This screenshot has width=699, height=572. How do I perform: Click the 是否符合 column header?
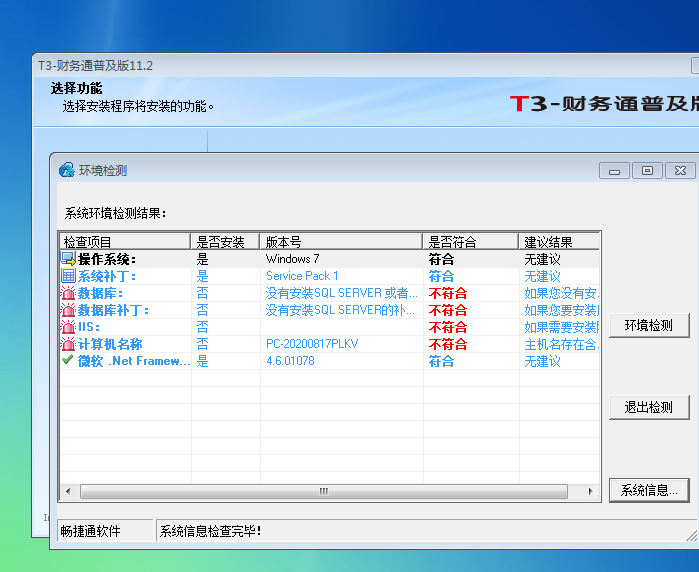(470, 242)
